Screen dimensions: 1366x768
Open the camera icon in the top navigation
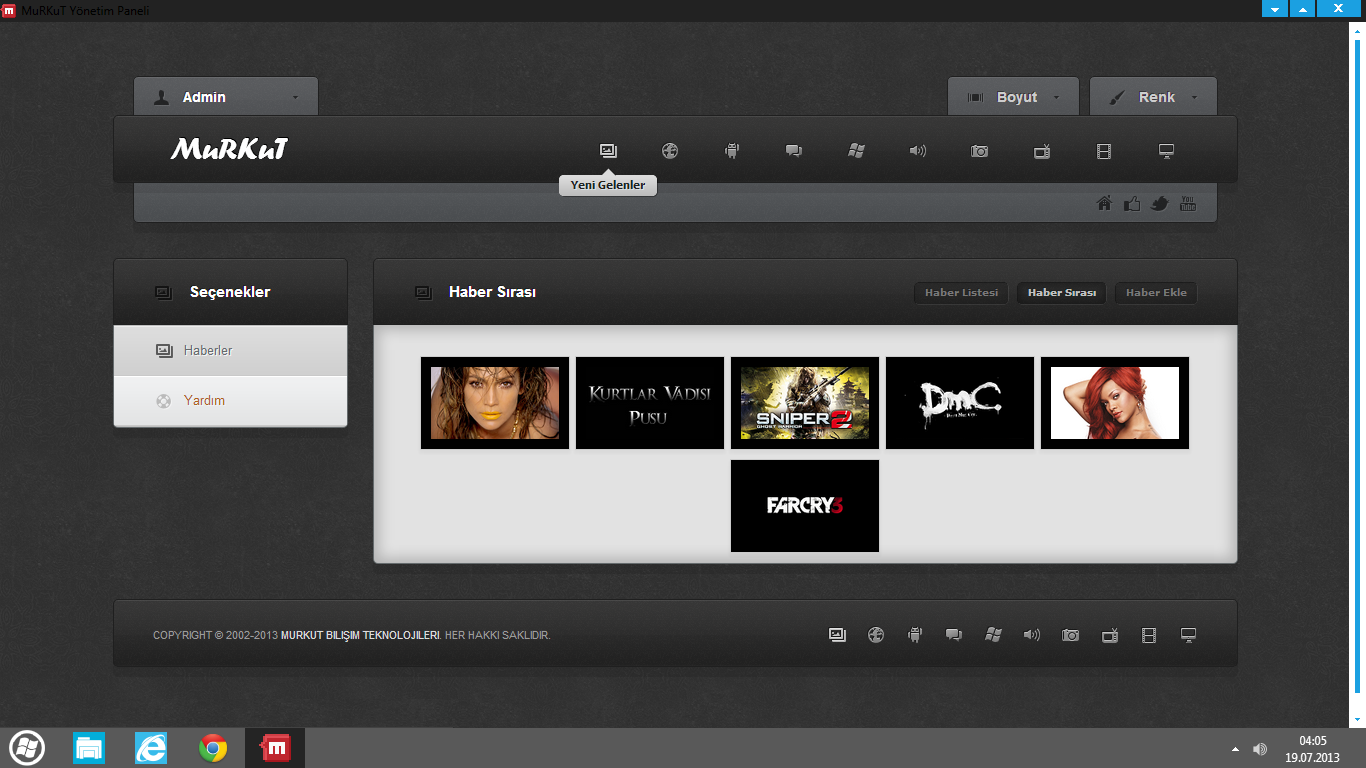(x=980, y=151)
